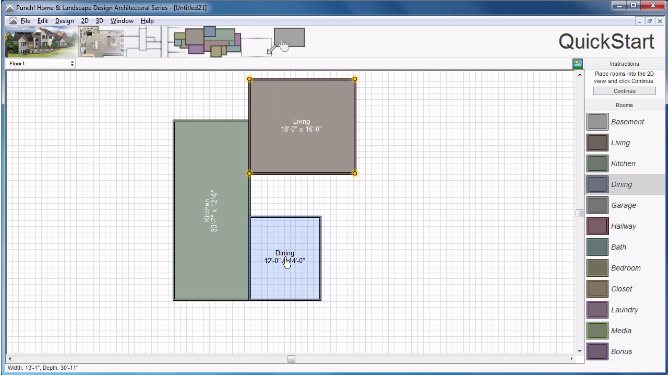The width and height of the screenshot is (668, 375).
Task: Click the inner document restore button
Action: (x=650, y=20)
